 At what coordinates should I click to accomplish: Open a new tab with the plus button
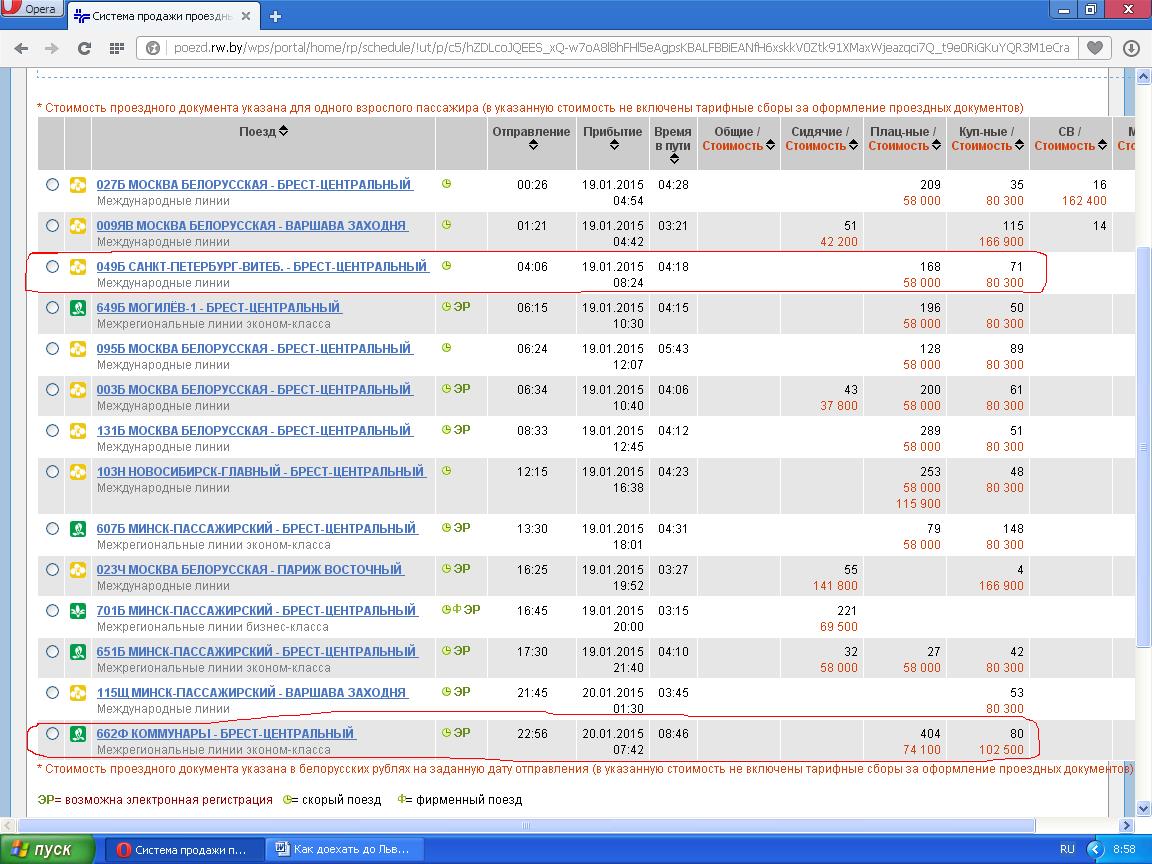[276, 16]
